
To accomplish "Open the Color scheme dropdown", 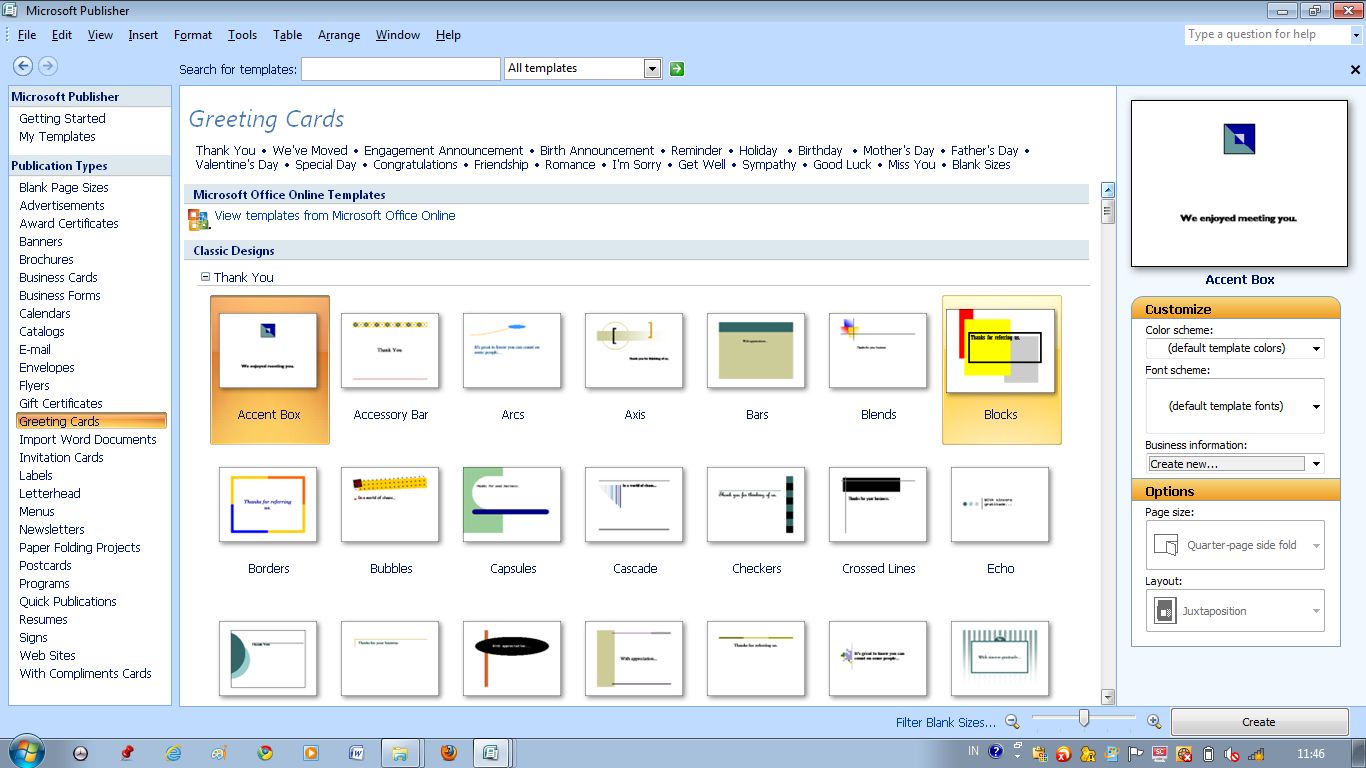I will 1316,349.
